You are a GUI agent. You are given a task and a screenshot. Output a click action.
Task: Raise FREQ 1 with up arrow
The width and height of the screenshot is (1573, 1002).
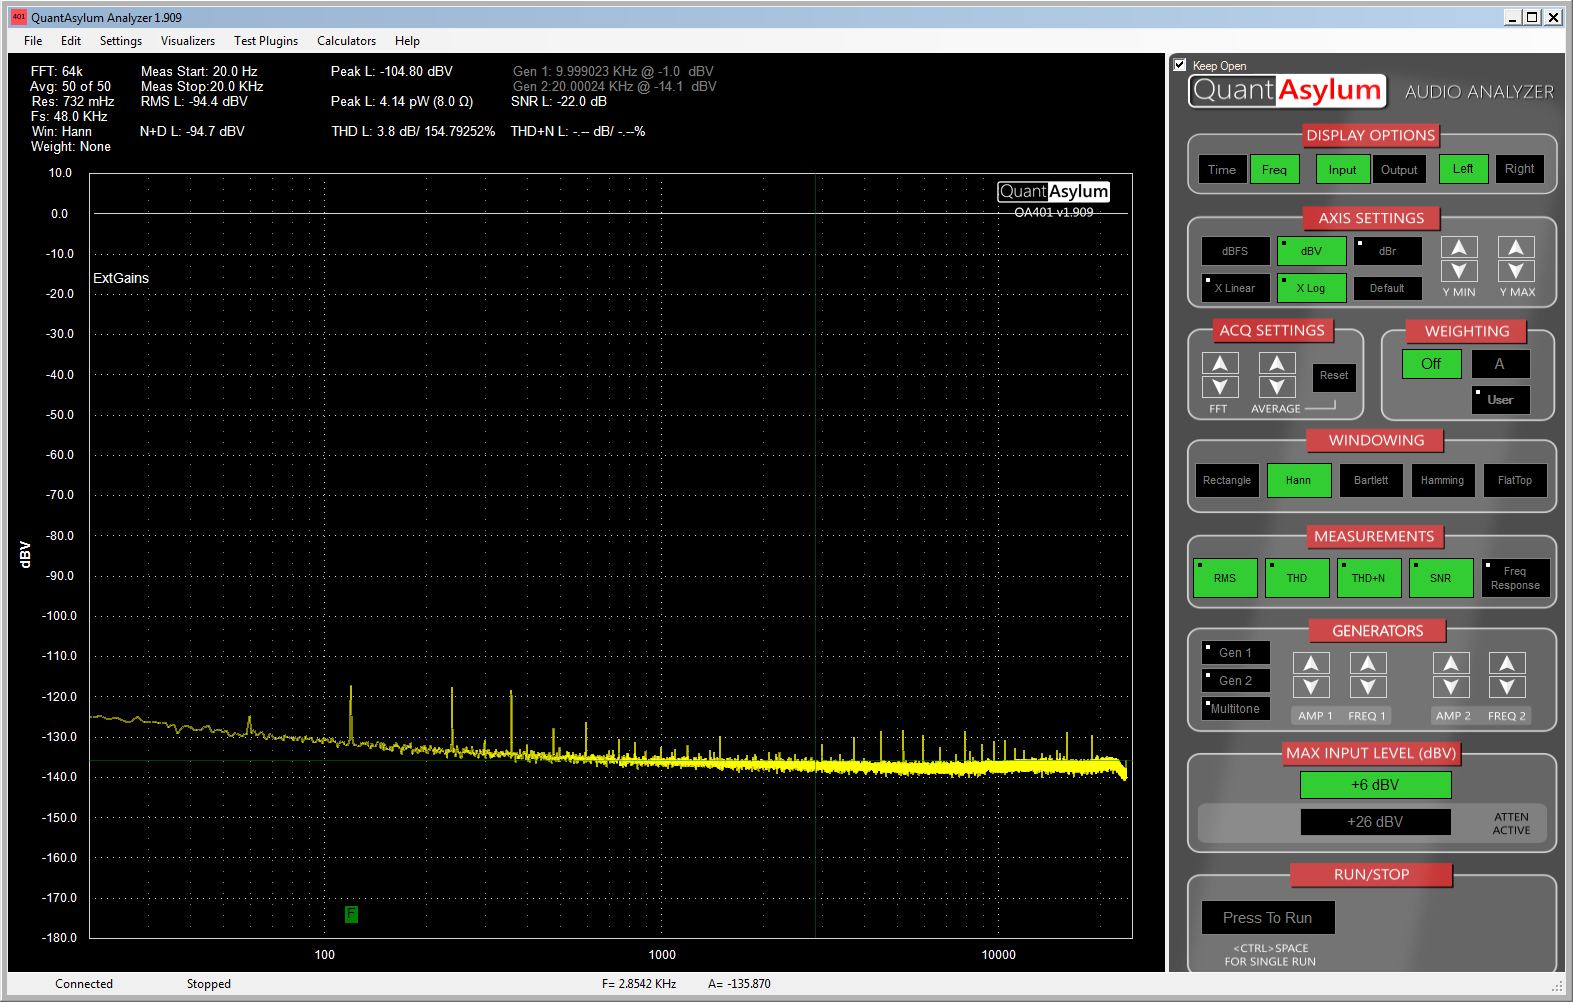tap(1368, 664)
